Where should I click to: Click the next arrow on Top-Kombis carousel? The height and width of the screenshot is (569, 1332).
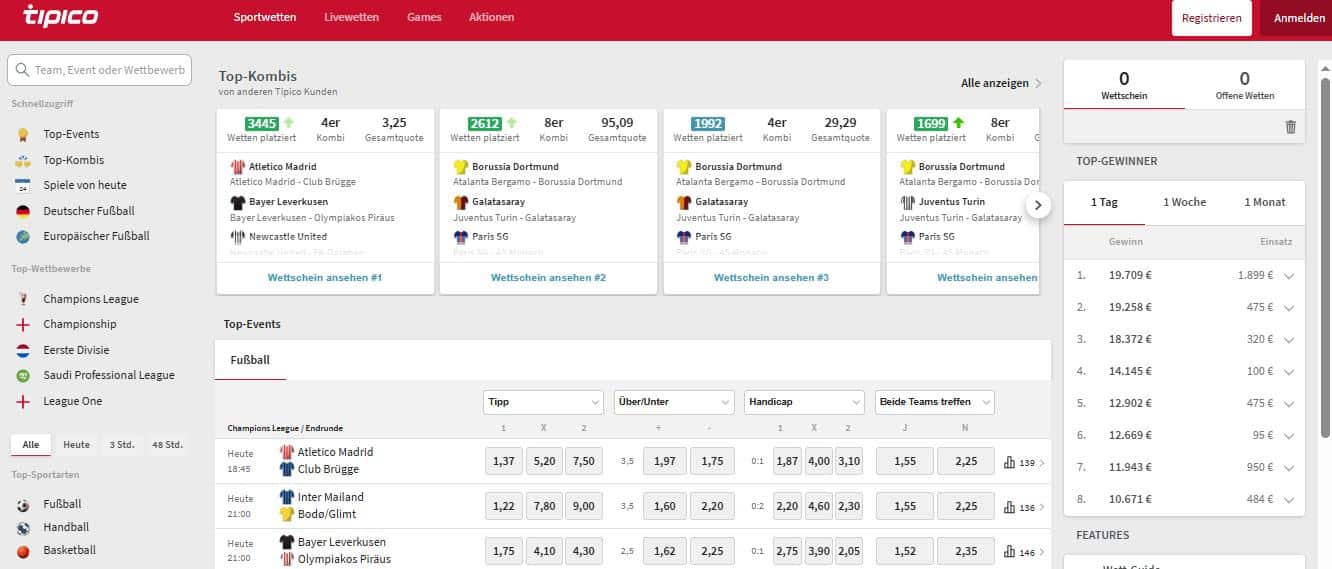click(x=1038, y=205)
